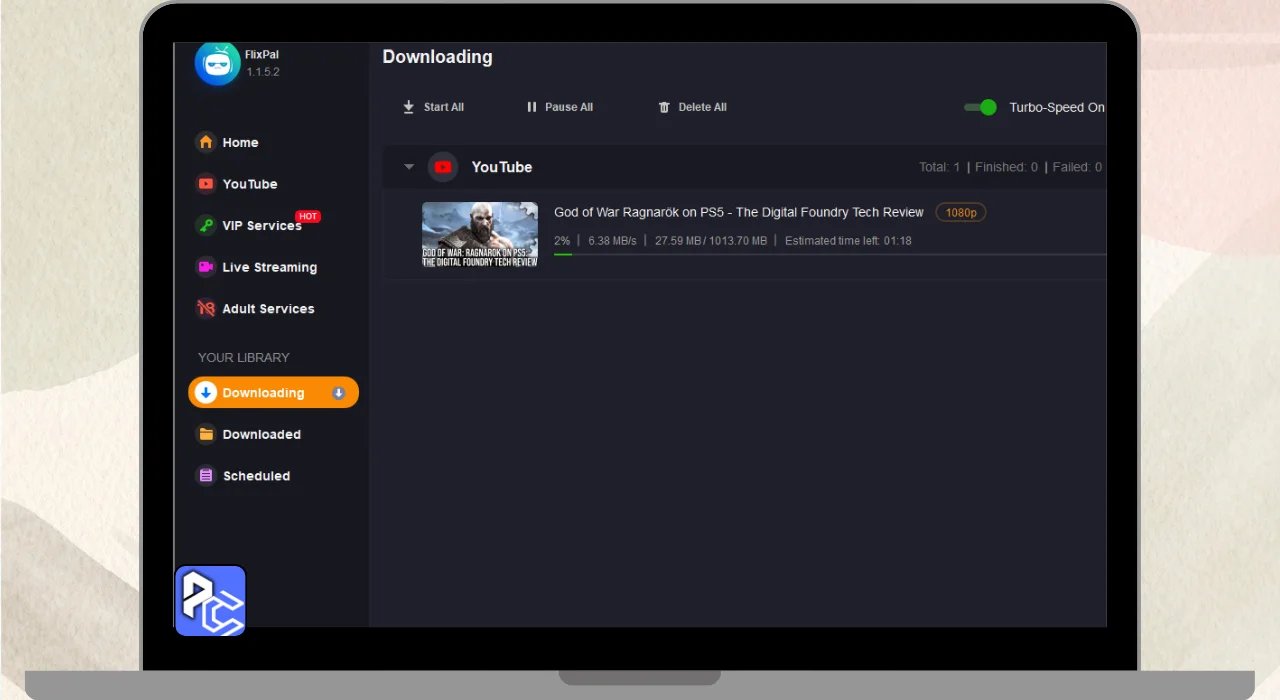
Task: Click the Pause All button label
Action: 569,107
